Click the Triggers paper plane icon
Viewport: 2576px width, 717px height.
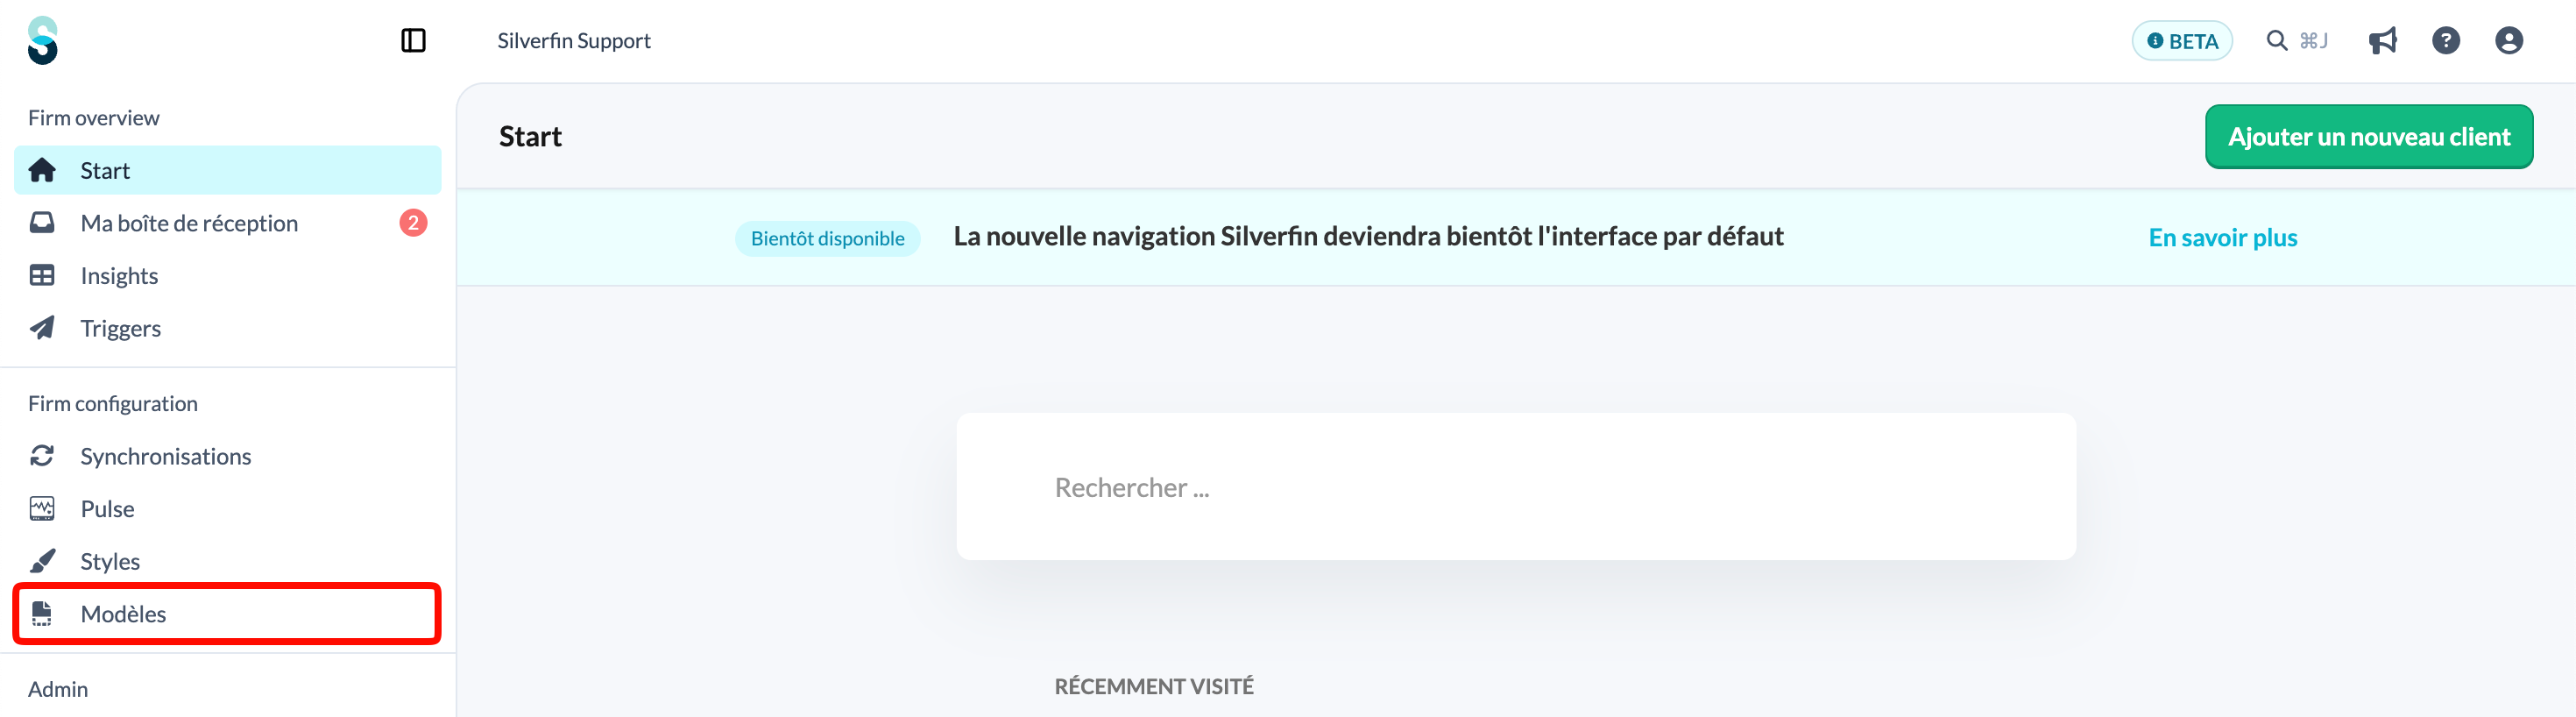pyautogui.click(x=42, y=328)
